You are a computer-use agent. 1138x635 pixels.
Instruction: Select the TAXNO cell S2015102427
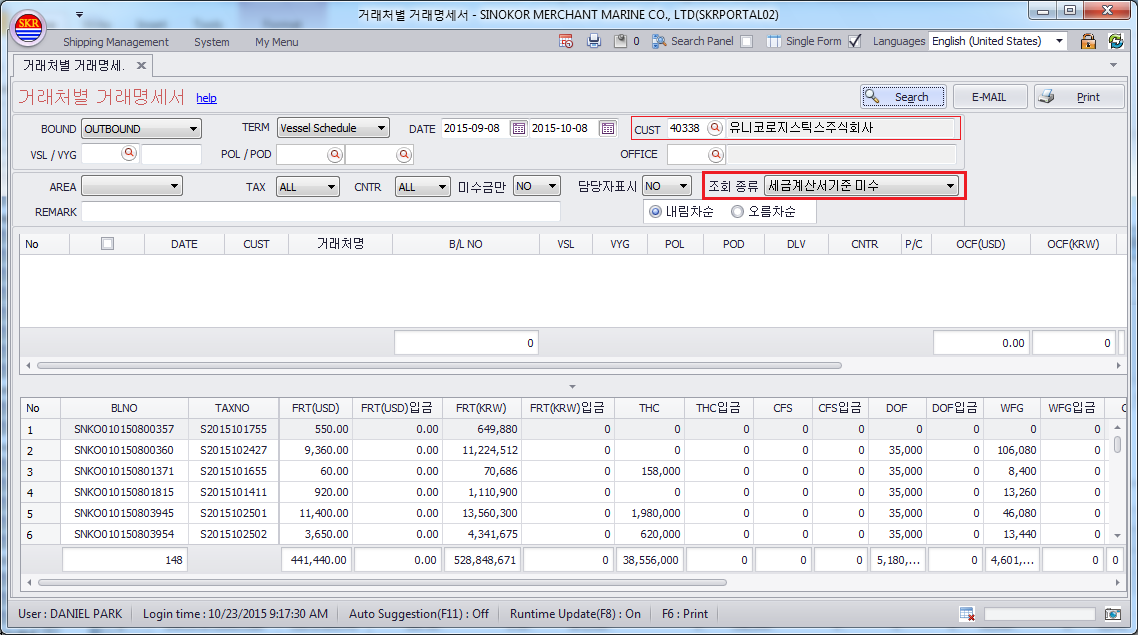(234, 451)
